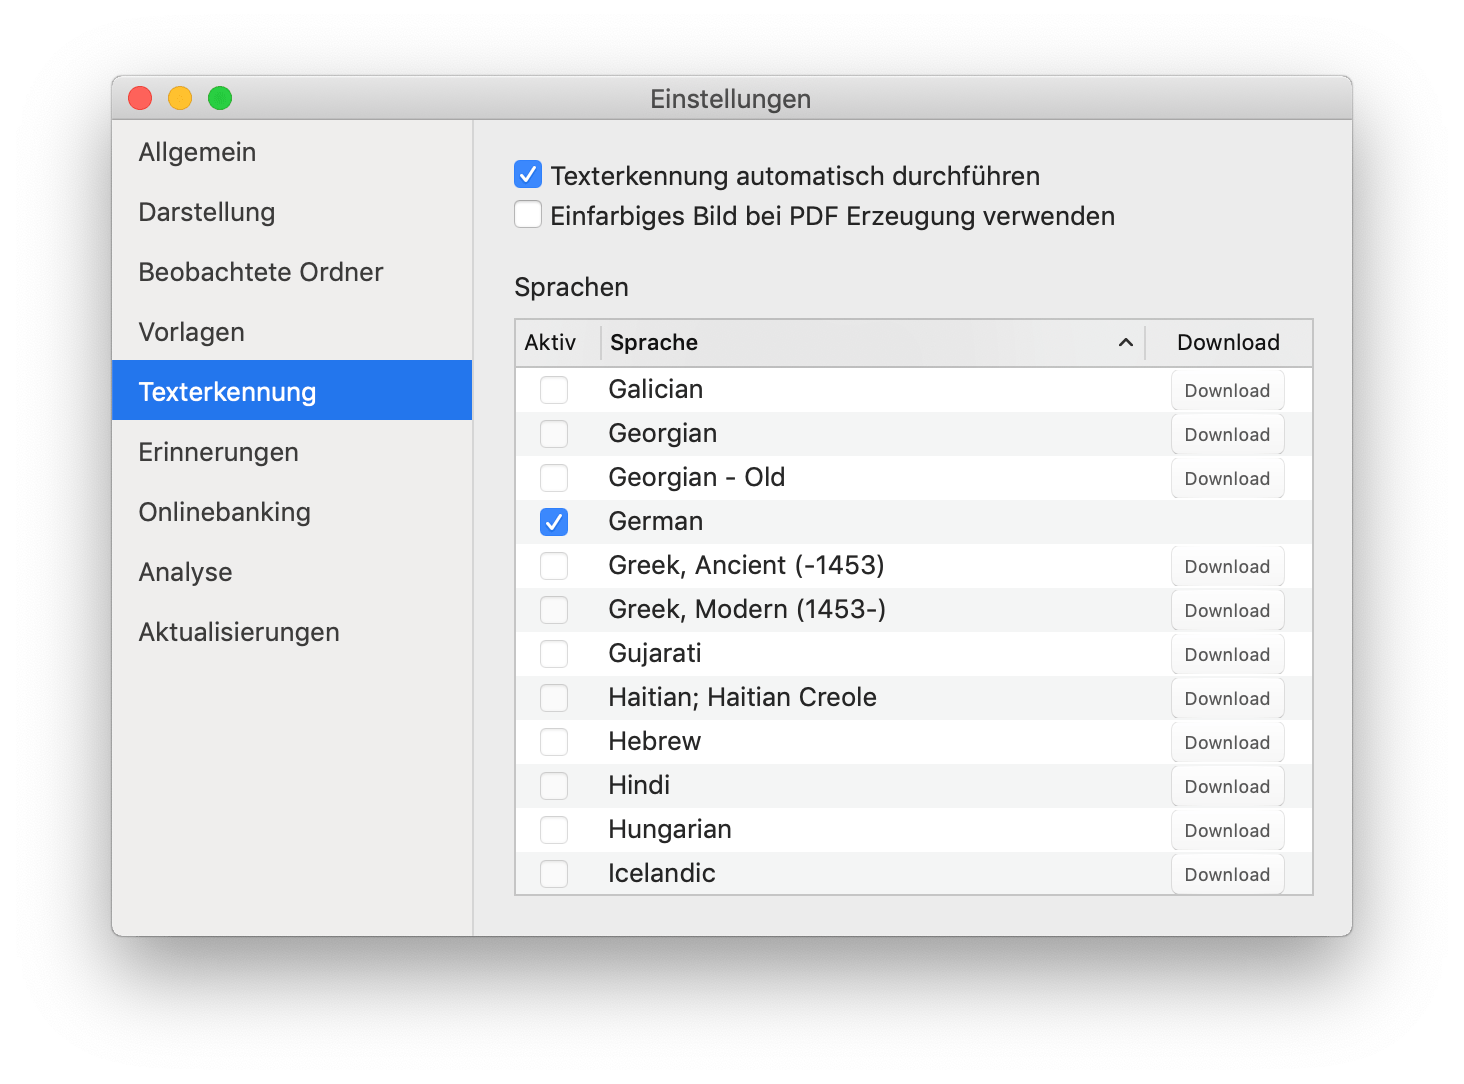Check Einfarbiges Bild bei PDF Erzeugung option
Image resolution: width=1464 pixels, height=1084 pixels.
[x=528, y=215]
